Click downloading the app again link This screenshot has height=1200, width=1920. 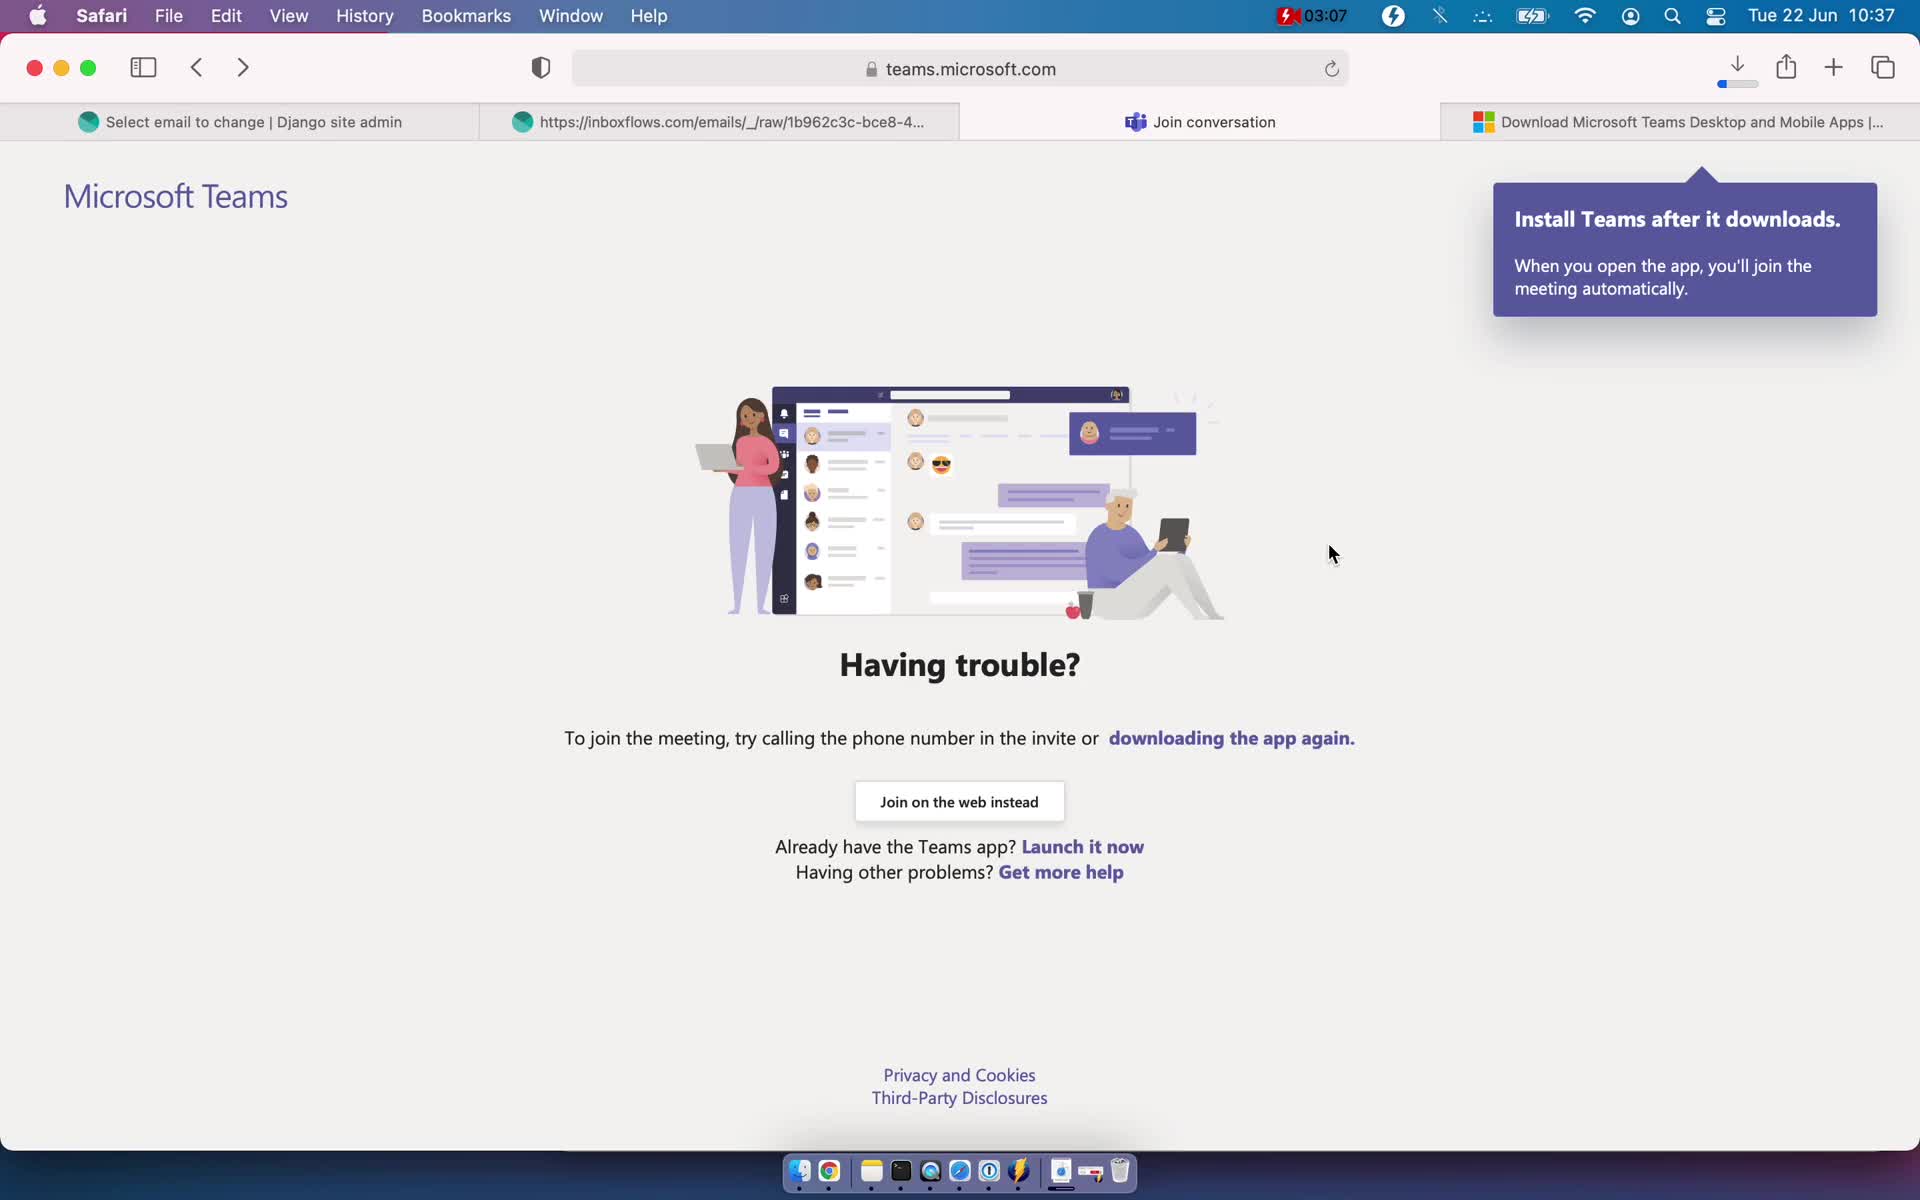[1230, 737]
